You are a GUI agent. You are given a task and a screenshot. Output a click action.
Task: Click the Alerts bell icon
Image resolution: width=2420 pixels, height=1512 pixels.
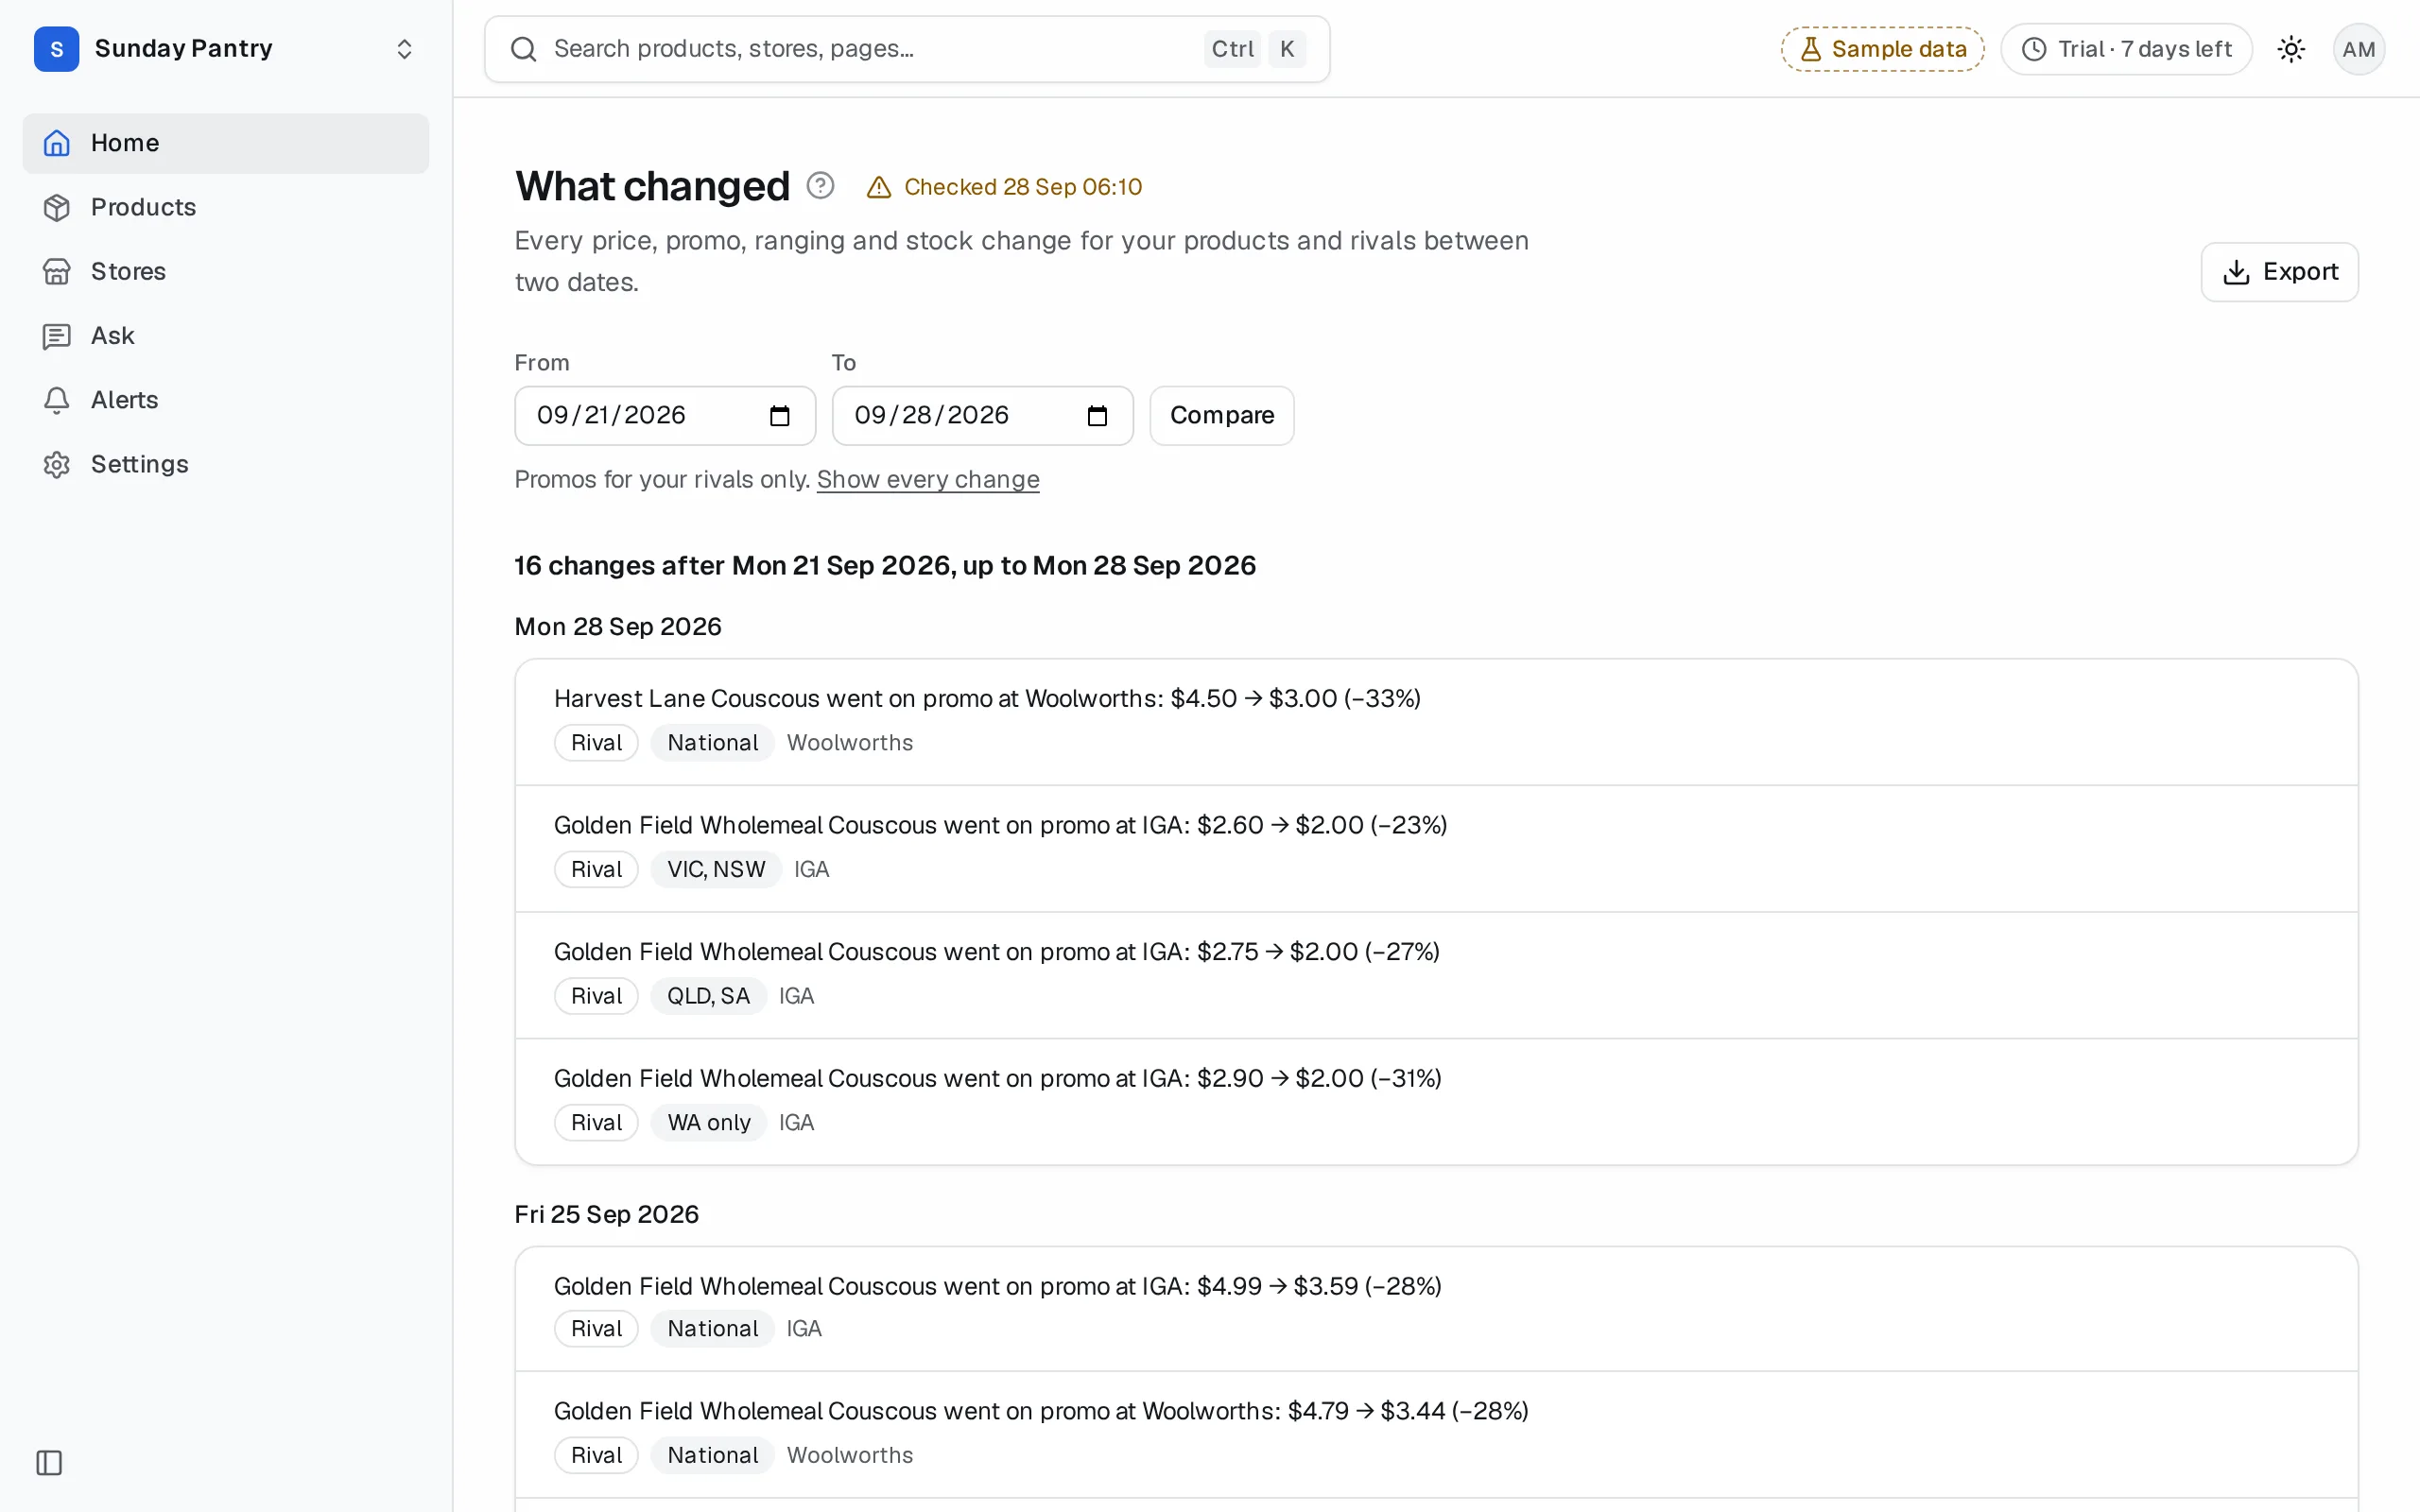click(x=57, y=400)
